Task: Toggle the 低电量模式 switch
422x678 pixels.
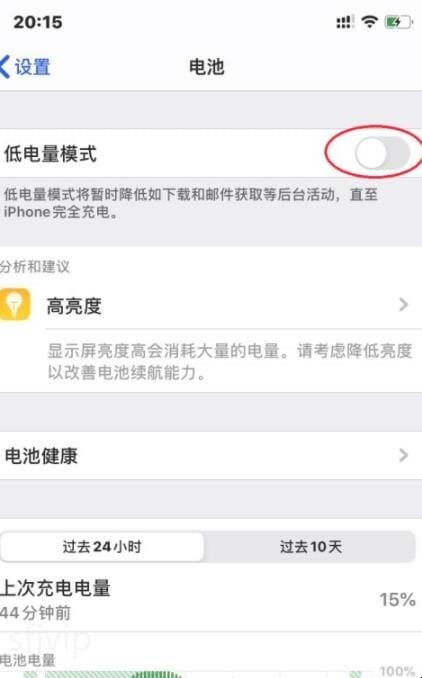Action: pos(382,153)
